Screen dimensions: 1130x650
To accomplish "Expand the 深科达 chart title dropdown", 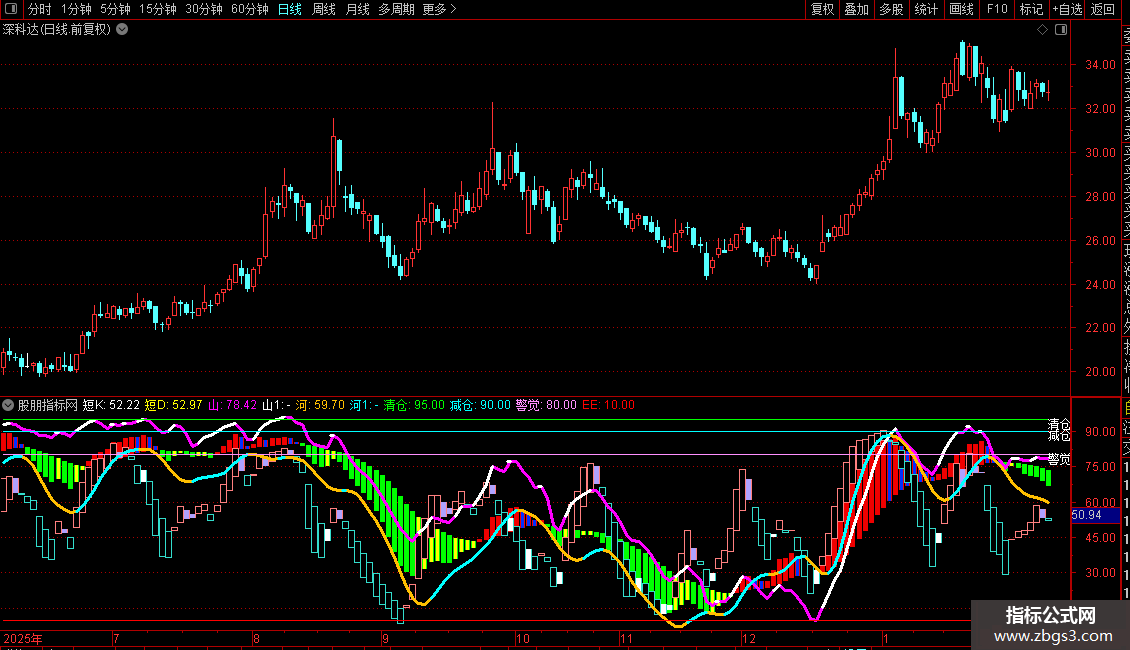I will click(x=122, y=30).
